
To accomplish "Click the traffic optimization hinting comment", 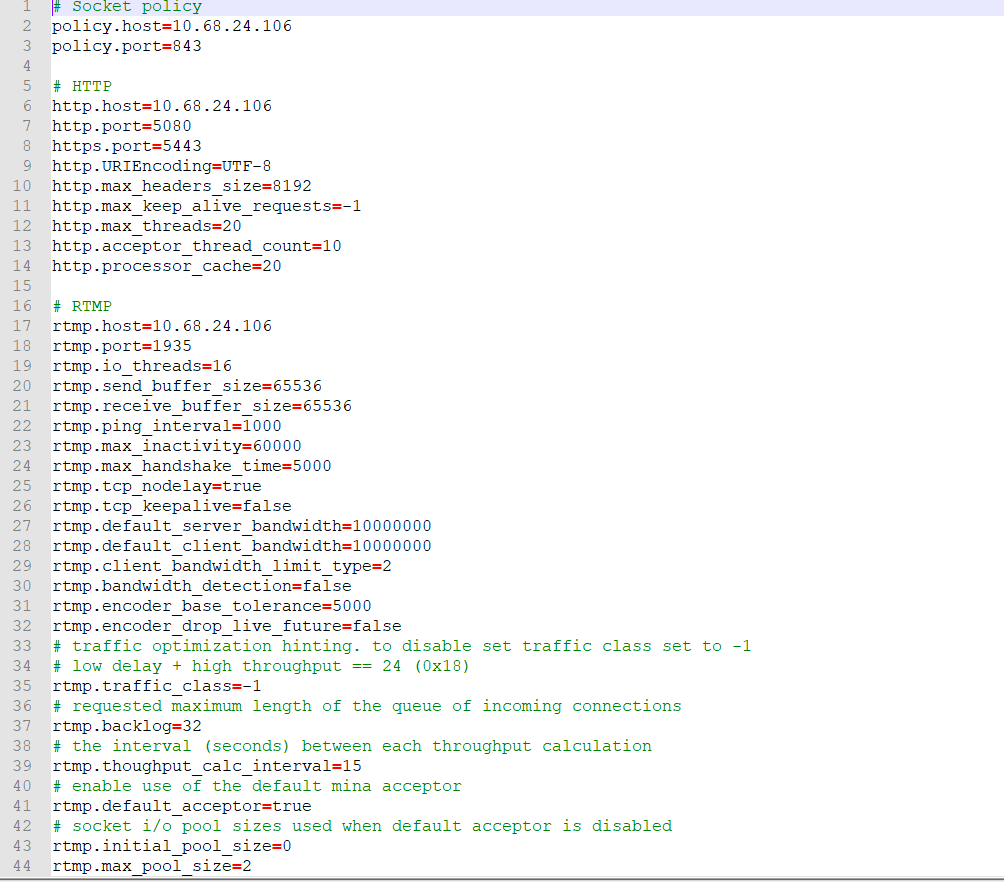I will click(401, 647).
